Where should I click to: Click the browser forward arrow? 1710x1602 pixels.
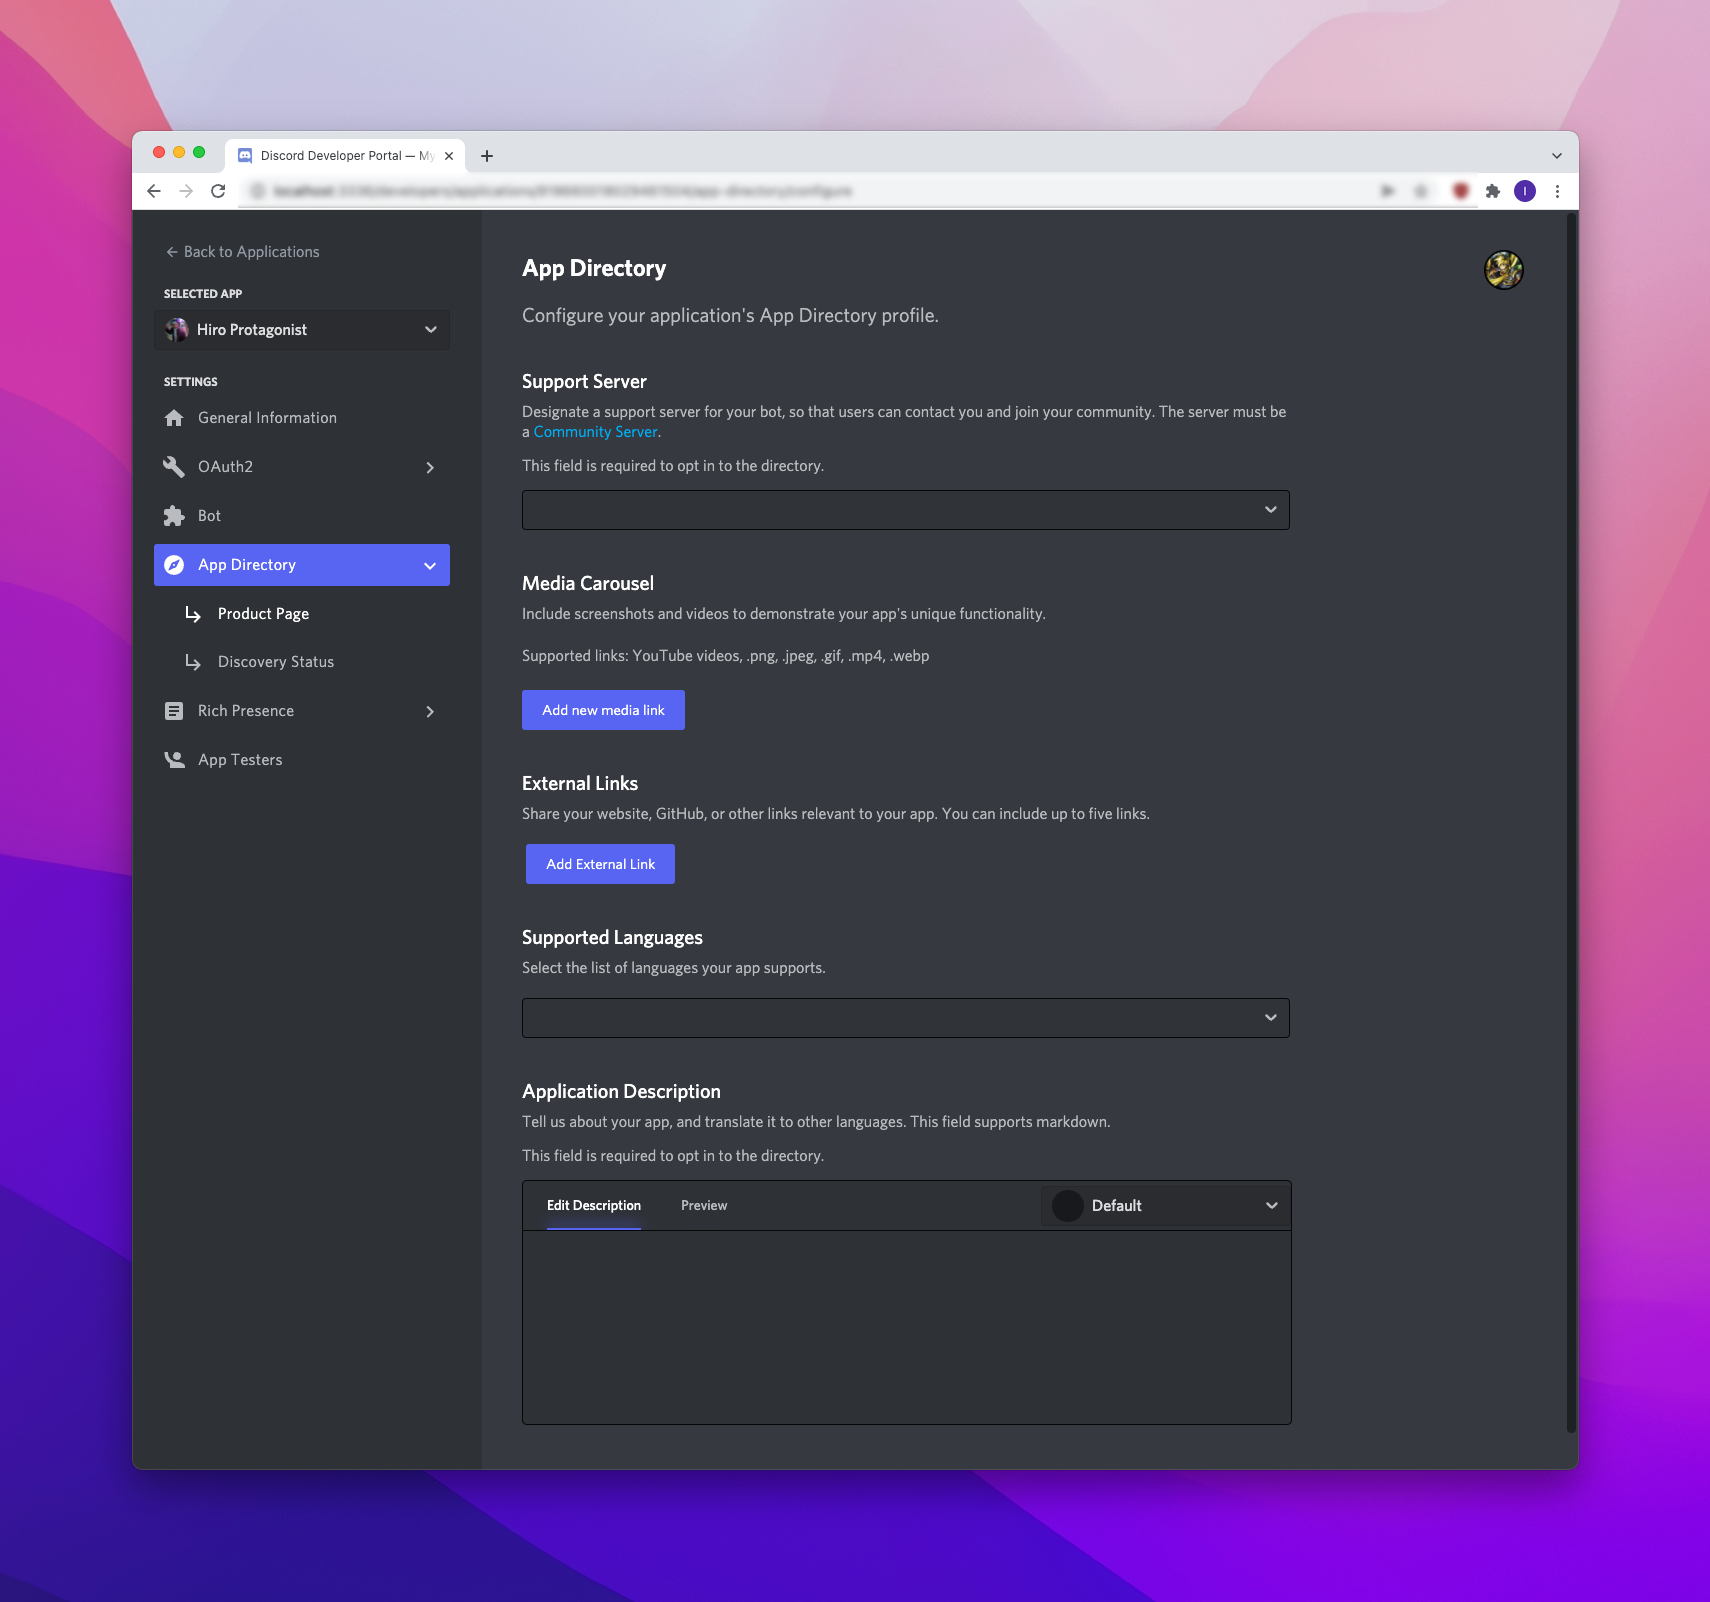pyautogui.click(x=186, y=191)
